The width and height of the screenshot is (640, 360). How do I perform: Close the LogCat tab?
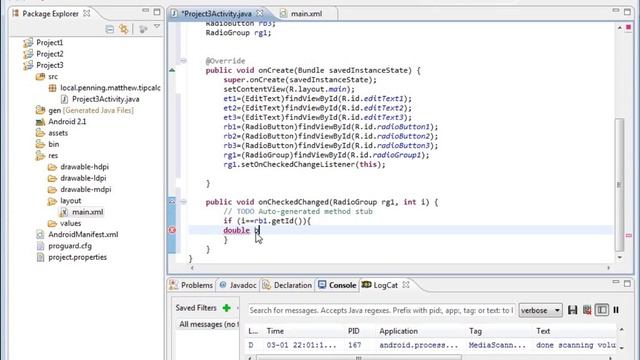coord(406,285)
